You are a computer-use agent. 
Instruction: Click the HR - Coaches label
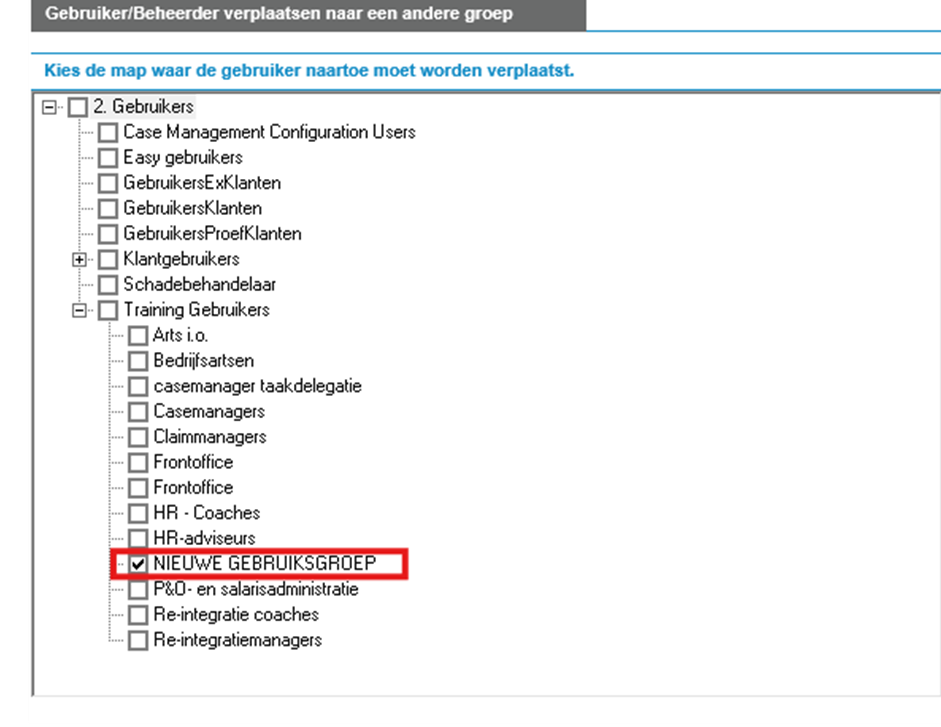click(x=207, y=513)
